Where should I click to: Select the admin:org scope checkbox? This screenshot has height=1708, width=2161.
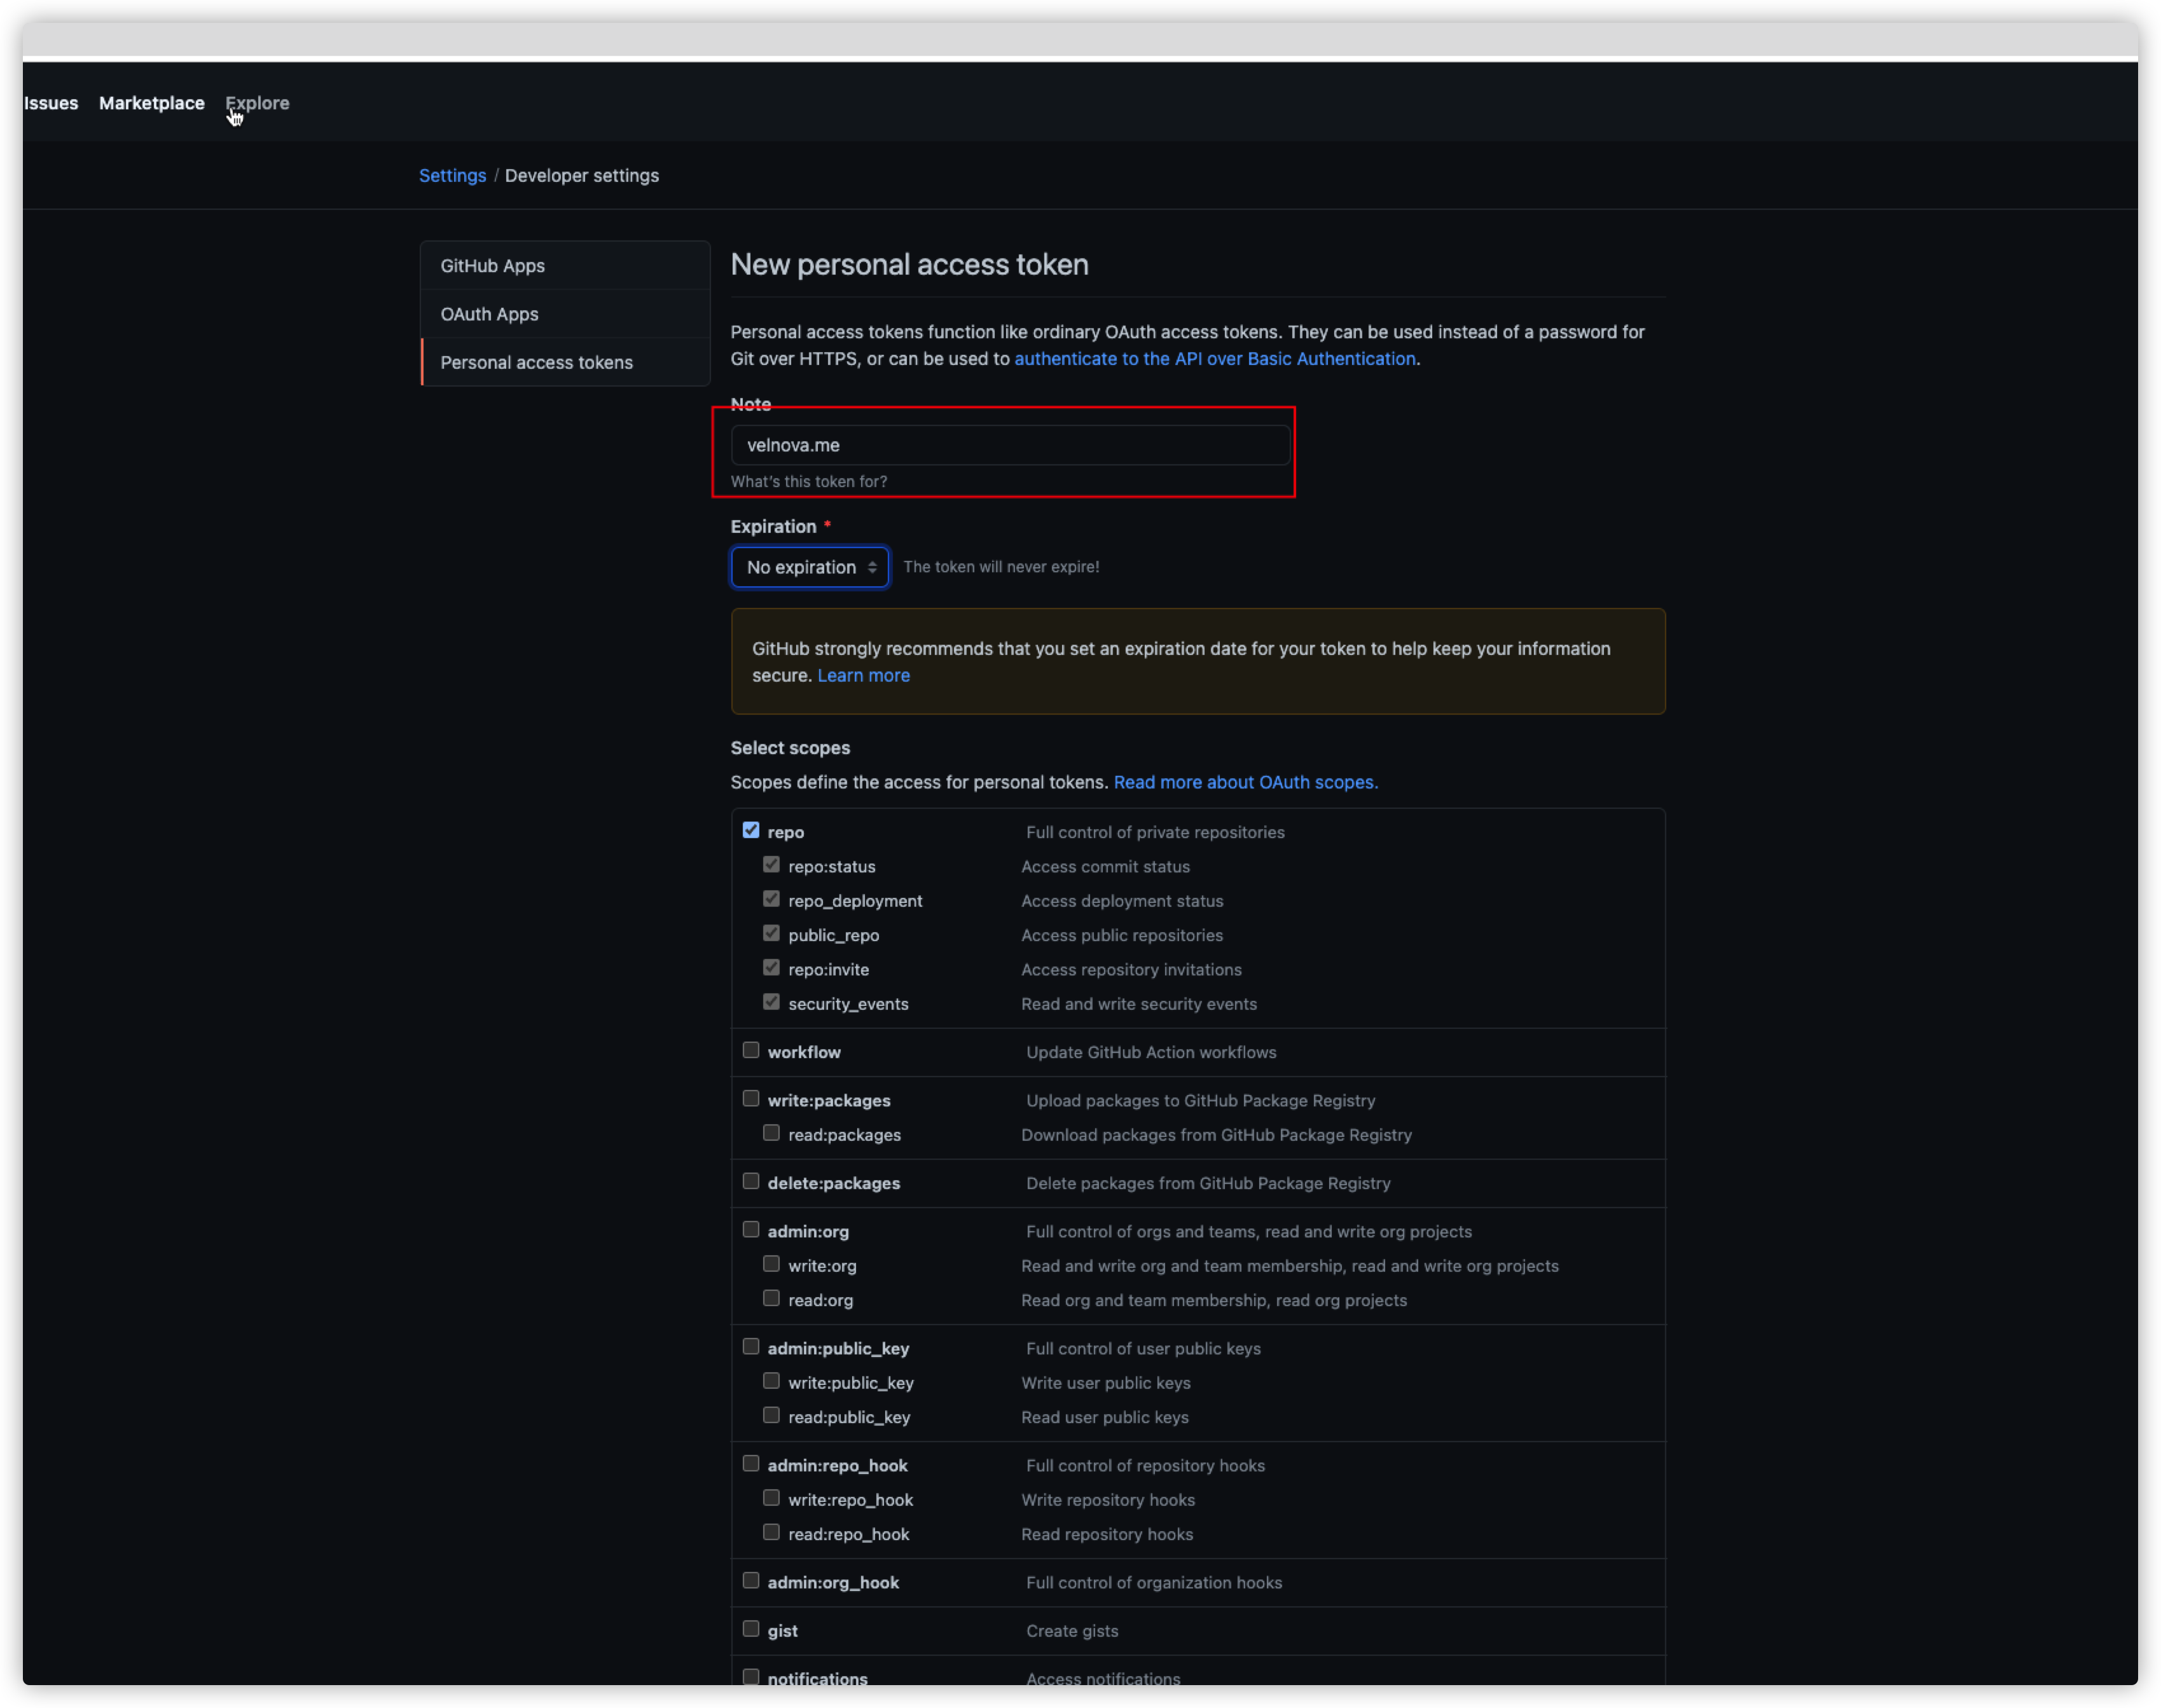(x=751, y=1229)
